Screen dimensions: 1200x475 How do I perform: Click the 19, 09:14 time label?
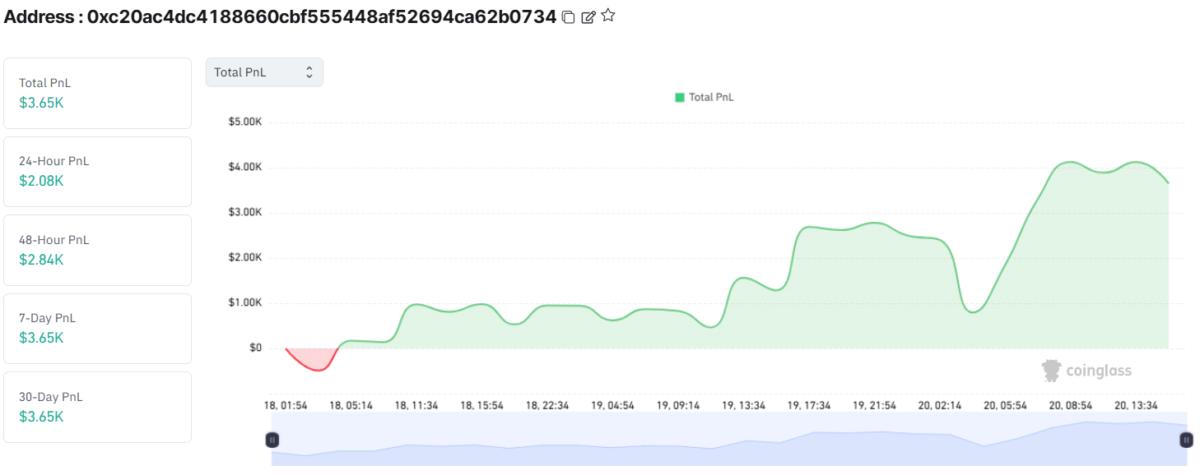[x=679, y=405]
